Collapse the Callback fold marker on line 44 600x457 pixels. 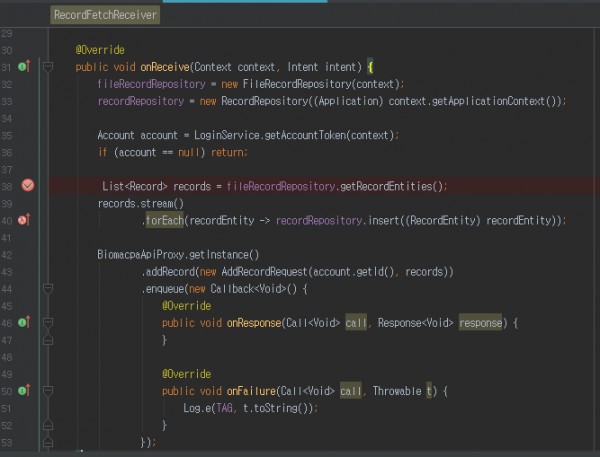coord(48,288)
